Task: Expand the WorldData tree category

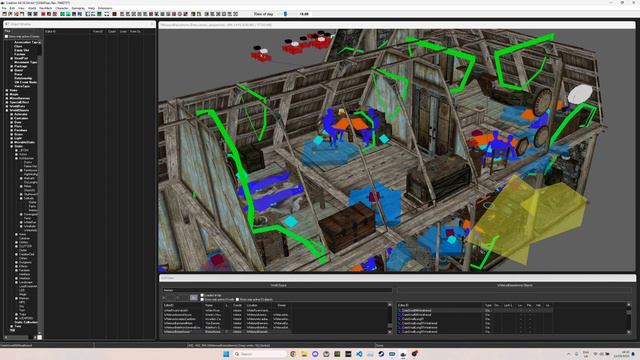Action: (7, 106)
